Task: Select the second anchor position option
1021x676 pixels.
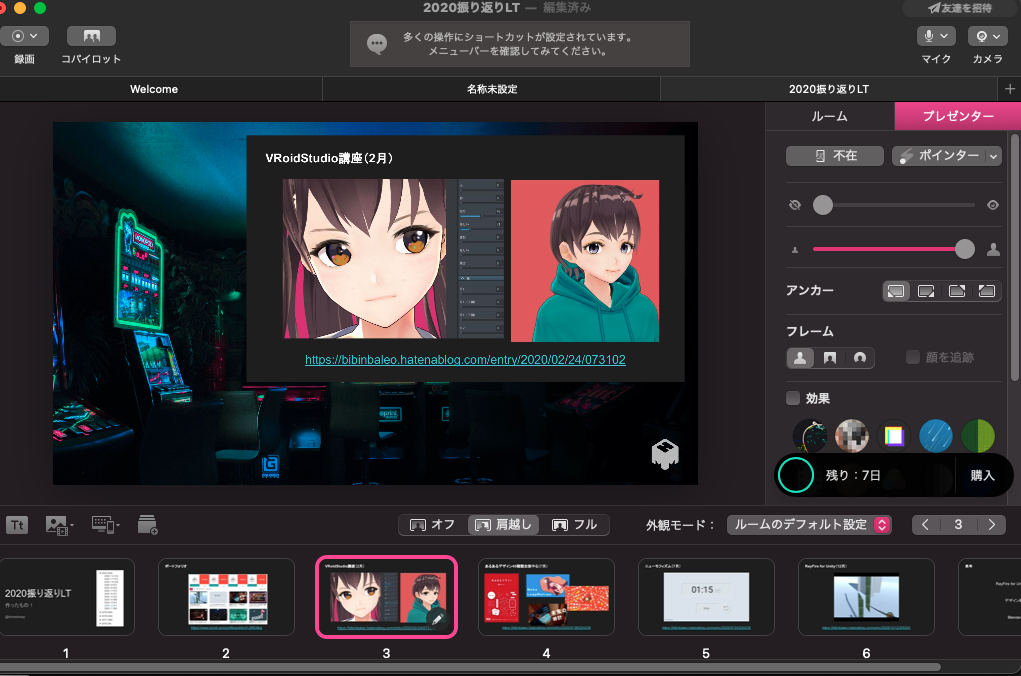Action: pyautogui.click(x=926, y=291)
